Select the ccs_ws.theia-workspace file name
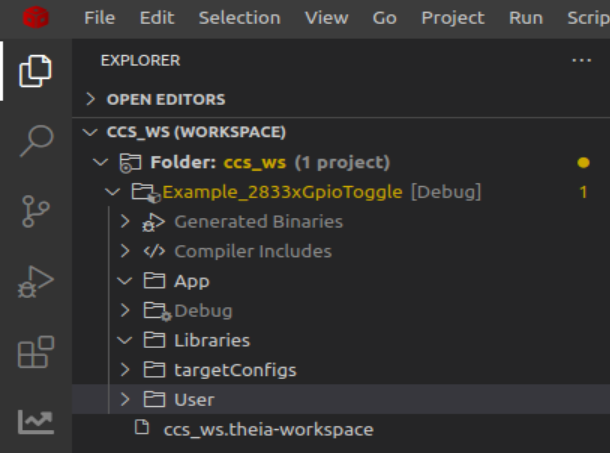 click(268, 430)
